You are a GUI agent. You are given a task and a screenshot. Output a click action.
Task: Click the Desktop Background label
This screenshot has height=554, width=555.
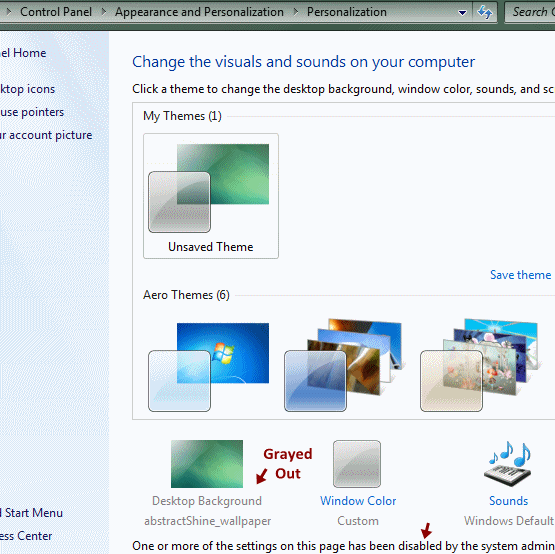click(x=207, y=501)
